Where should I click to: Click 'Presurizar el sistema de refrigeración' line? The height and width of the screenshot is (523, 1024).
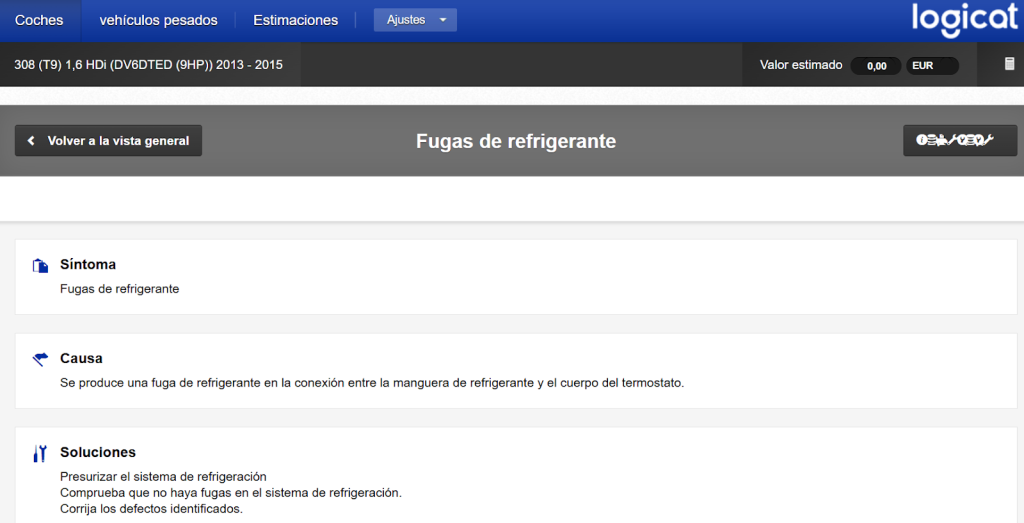click(163, 477)
